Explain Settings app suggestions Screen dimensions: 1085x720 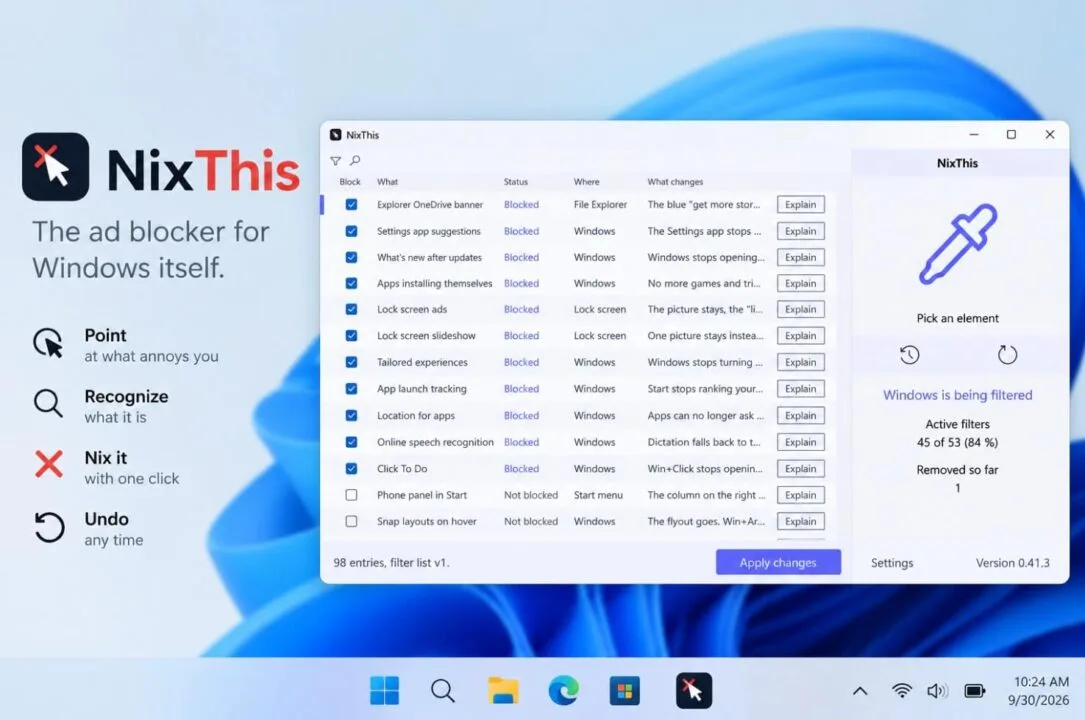801,231
